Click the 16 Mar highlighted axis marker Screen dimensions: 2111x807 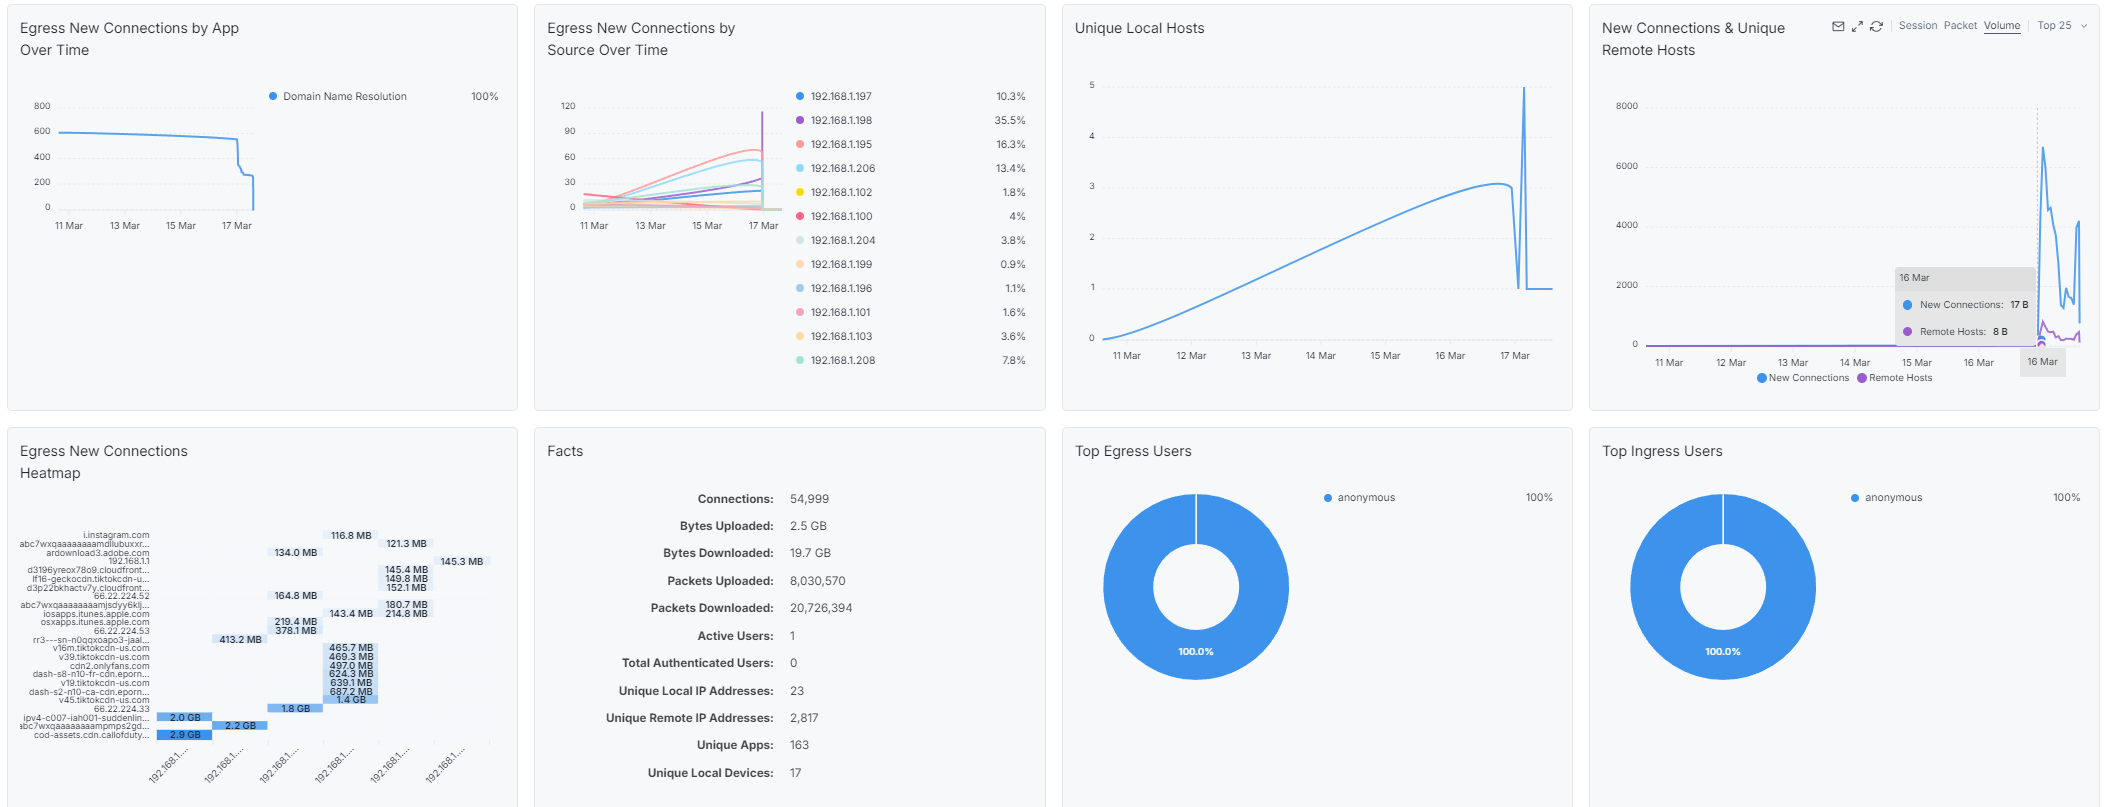2042,362
